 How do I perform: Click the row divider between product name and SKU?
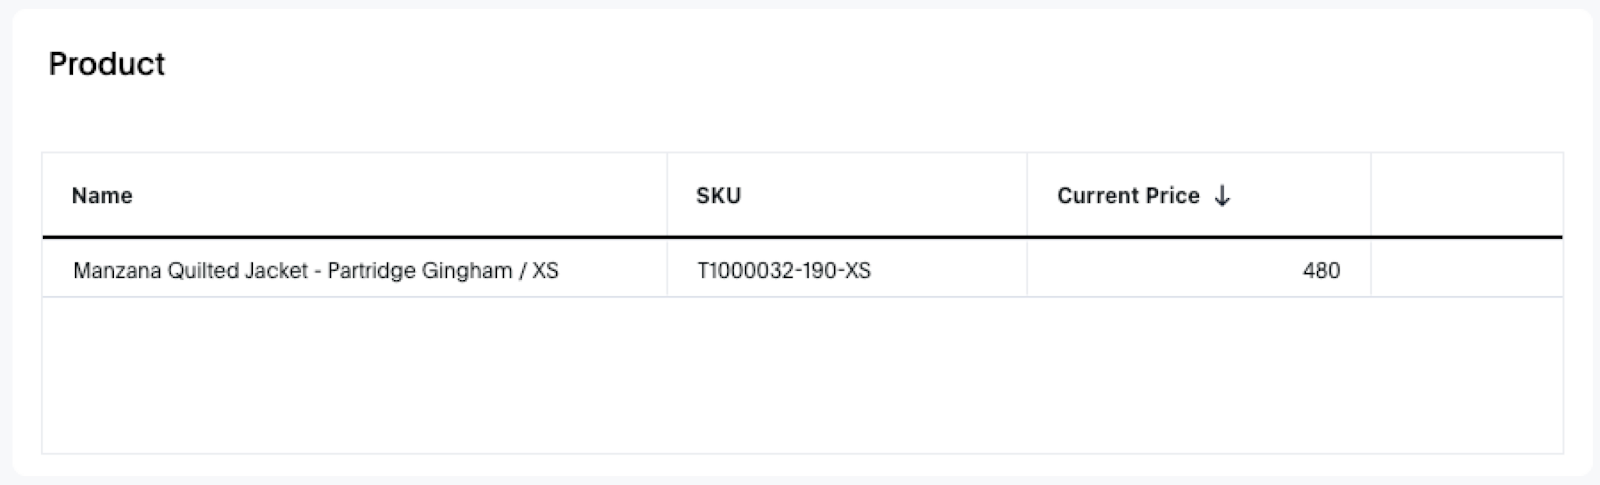click(667, 270)
